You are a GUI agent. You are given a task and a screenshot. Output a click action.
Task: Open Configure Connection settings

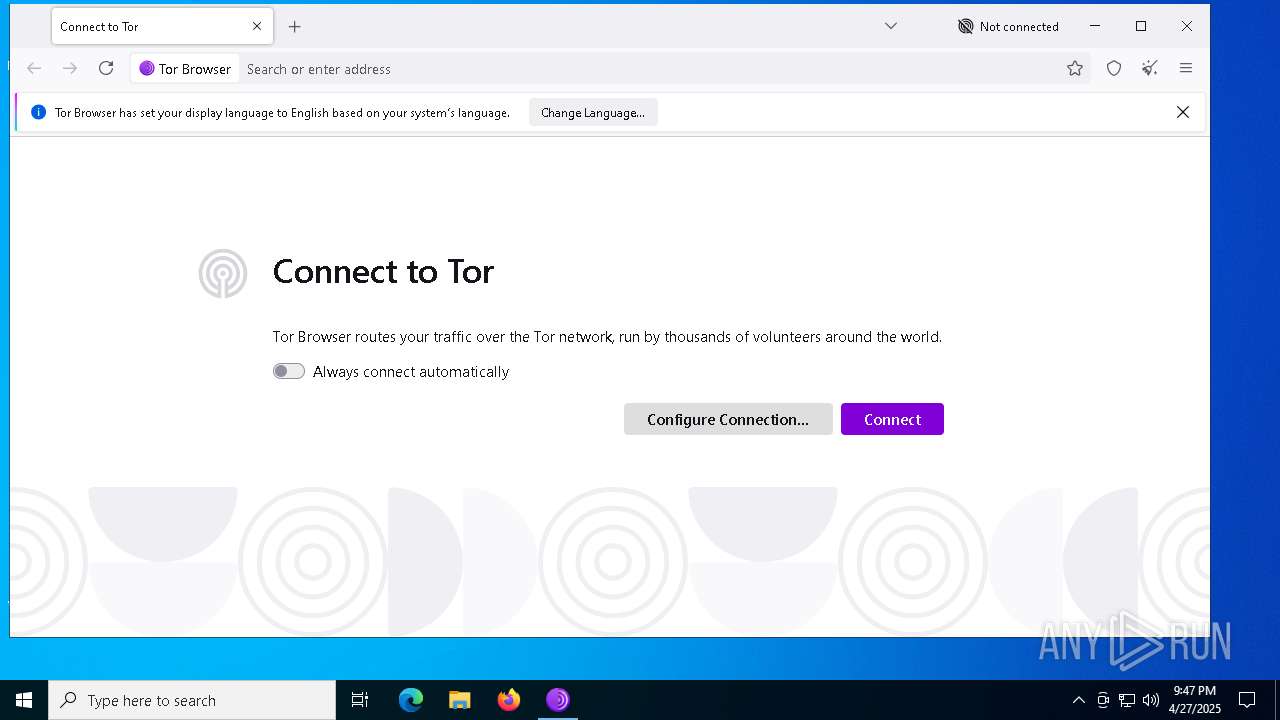(x=728, y=419)
